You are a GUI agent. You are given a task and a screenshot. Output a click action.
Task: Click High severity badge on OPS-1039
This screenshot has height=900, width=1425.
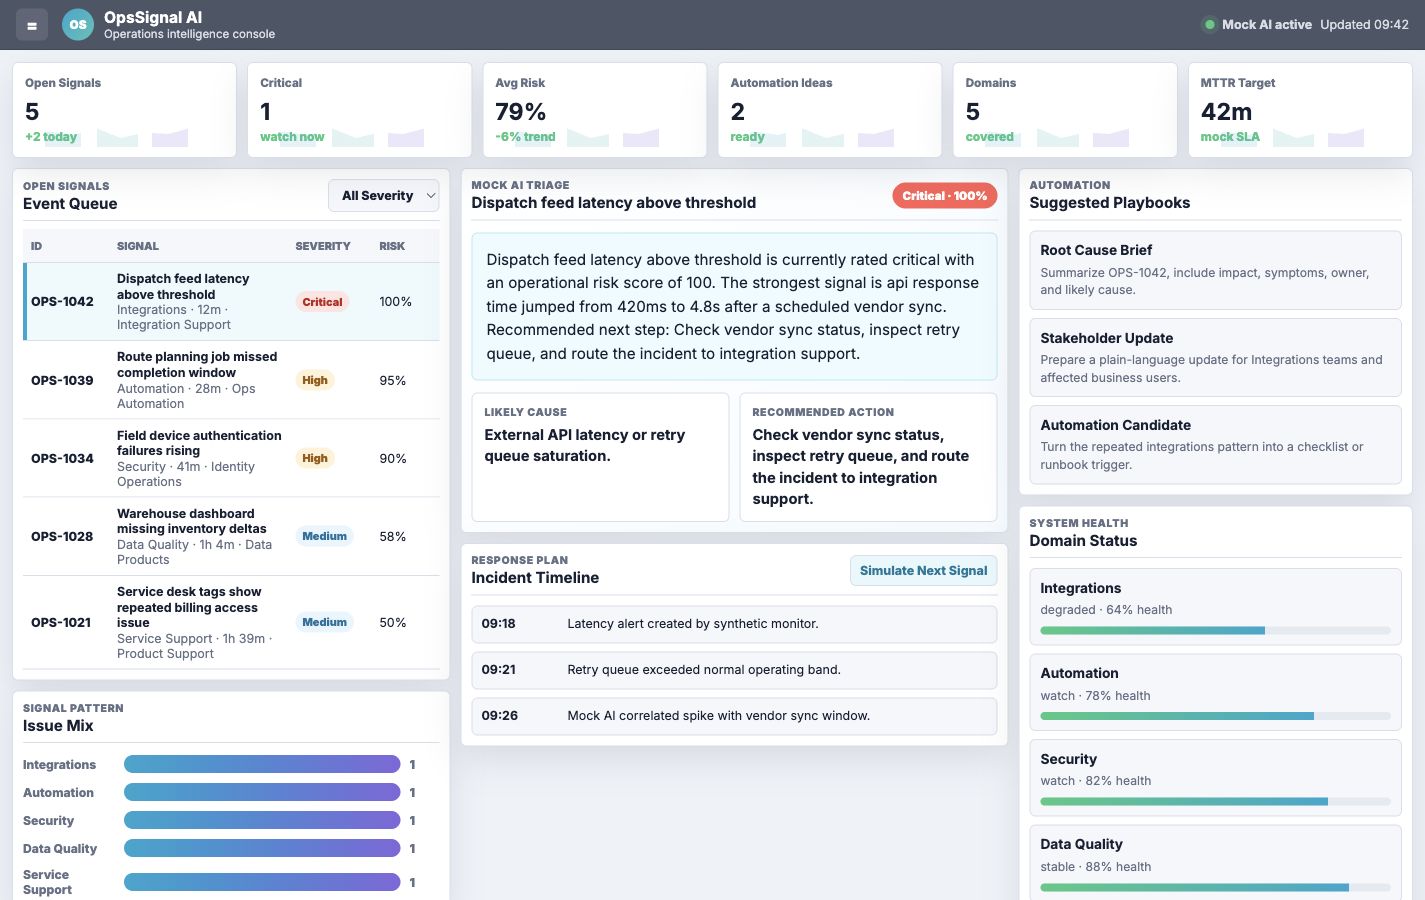click(315, 380)
